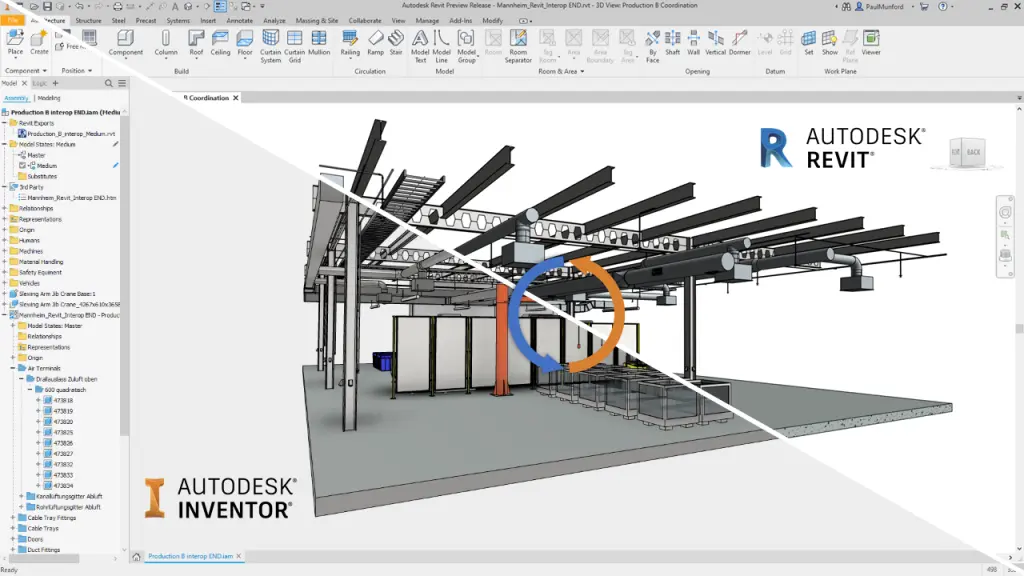Click the Place button in Component panel
The height and width of the screenshot is (576, 1024).
coord(15,46)
